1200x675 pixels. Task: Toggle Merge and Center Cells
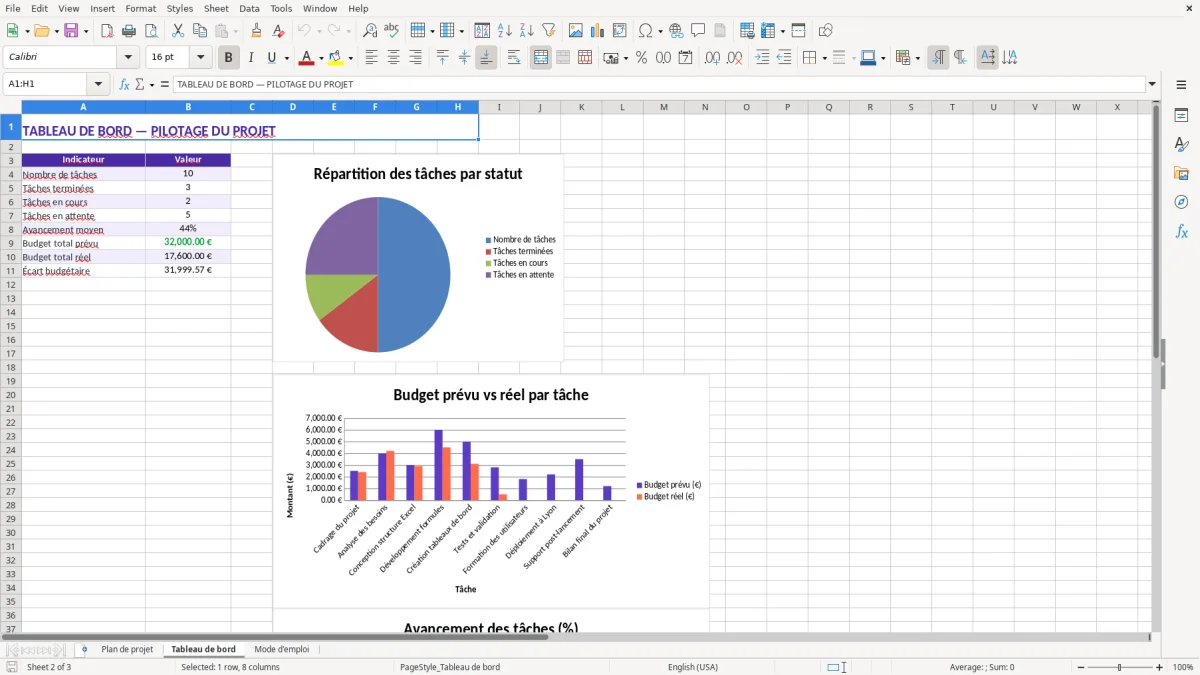(541, 58)
